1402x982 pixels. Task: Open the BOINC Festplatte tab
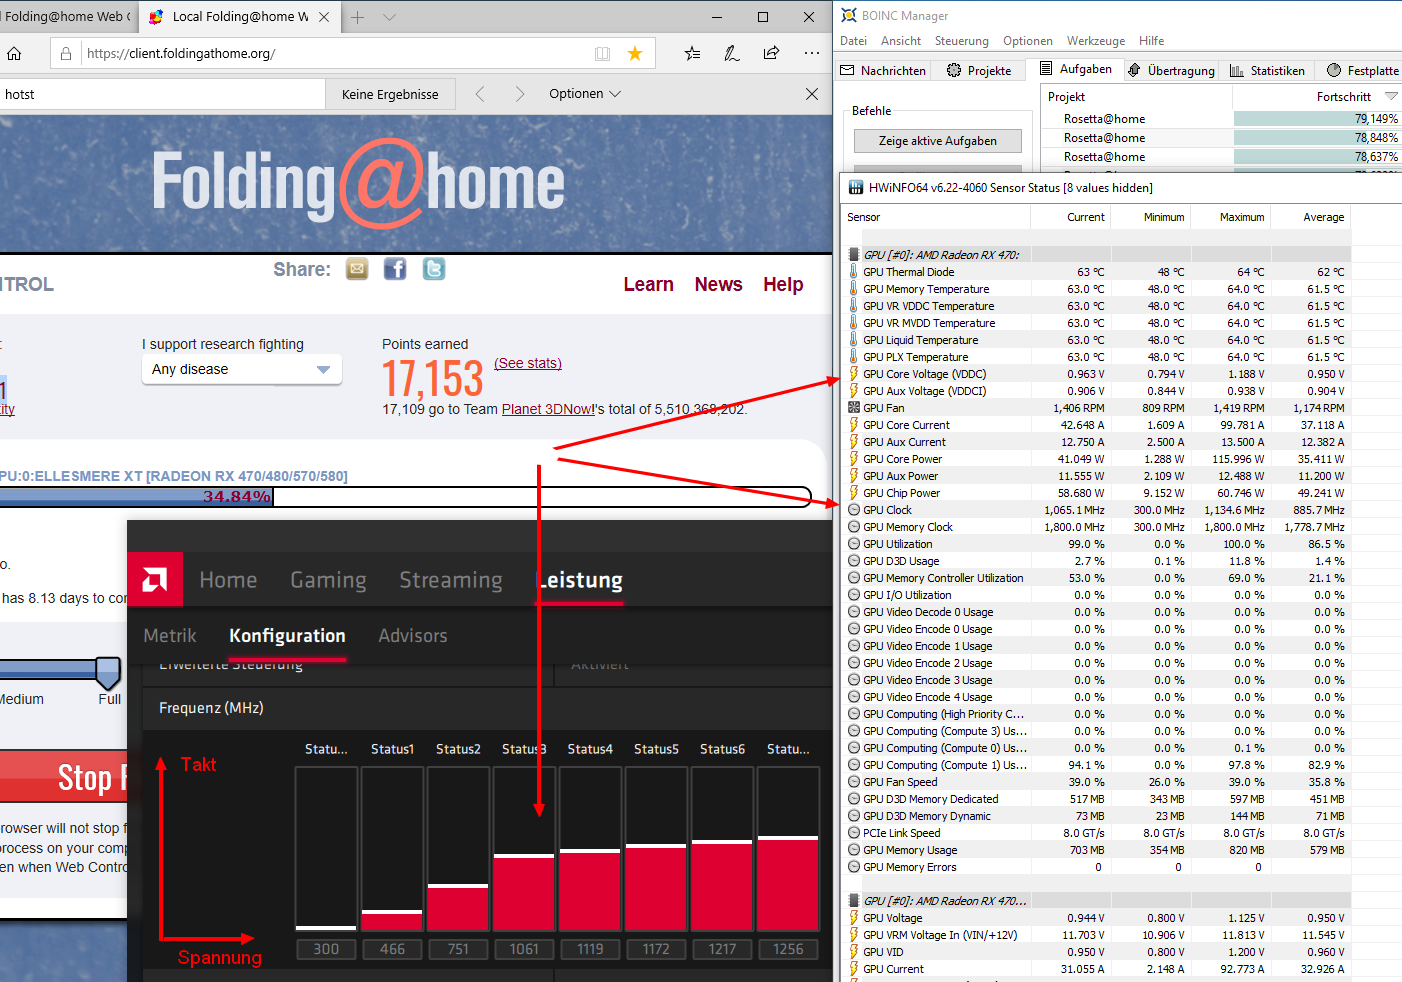tap(1362, 70)
